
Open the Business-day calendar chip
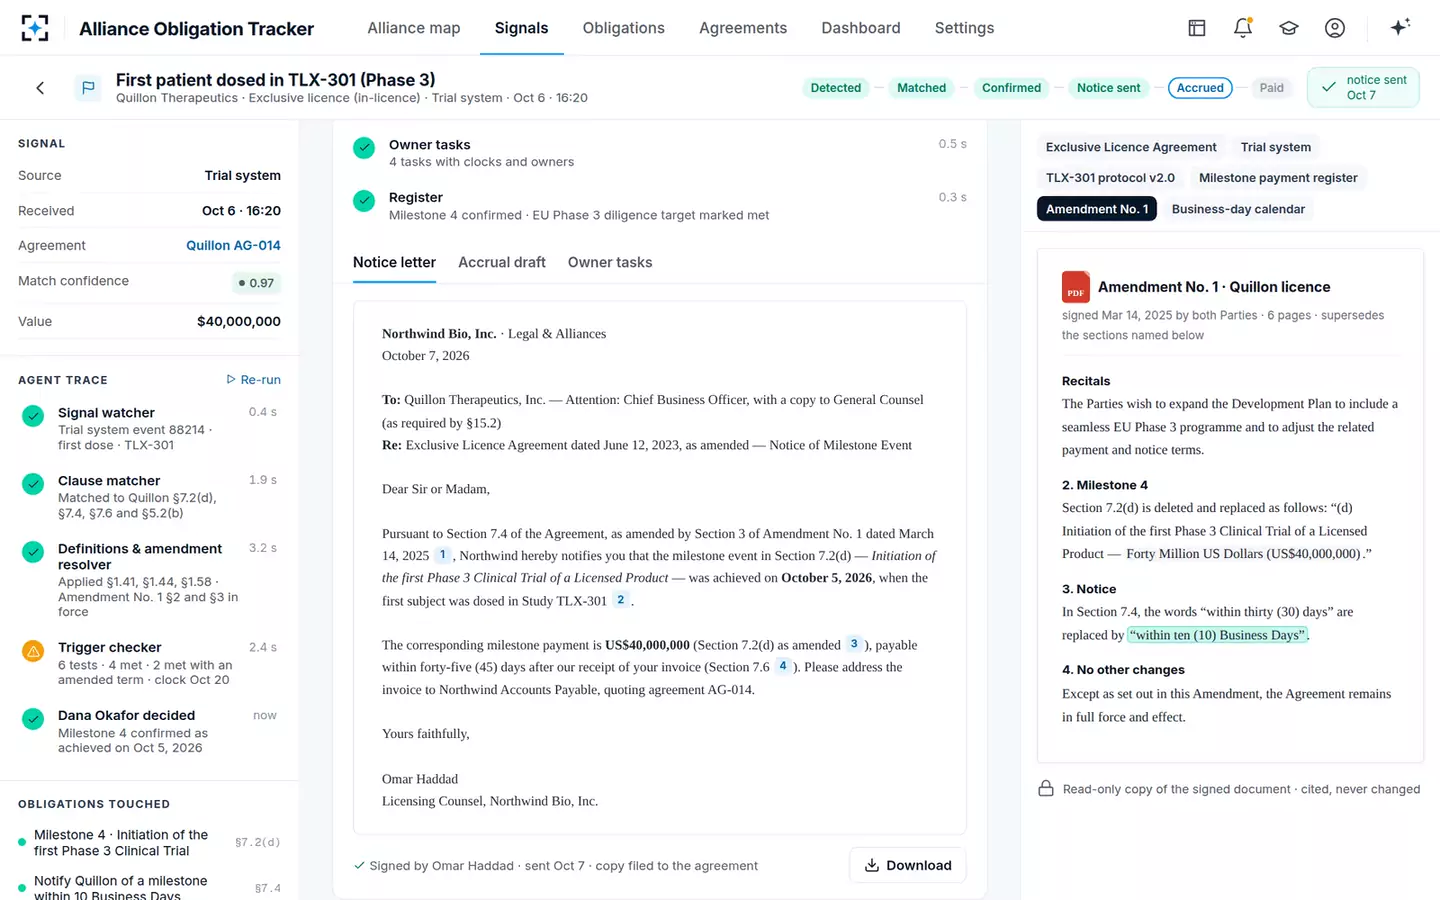tap(1238, 209)
